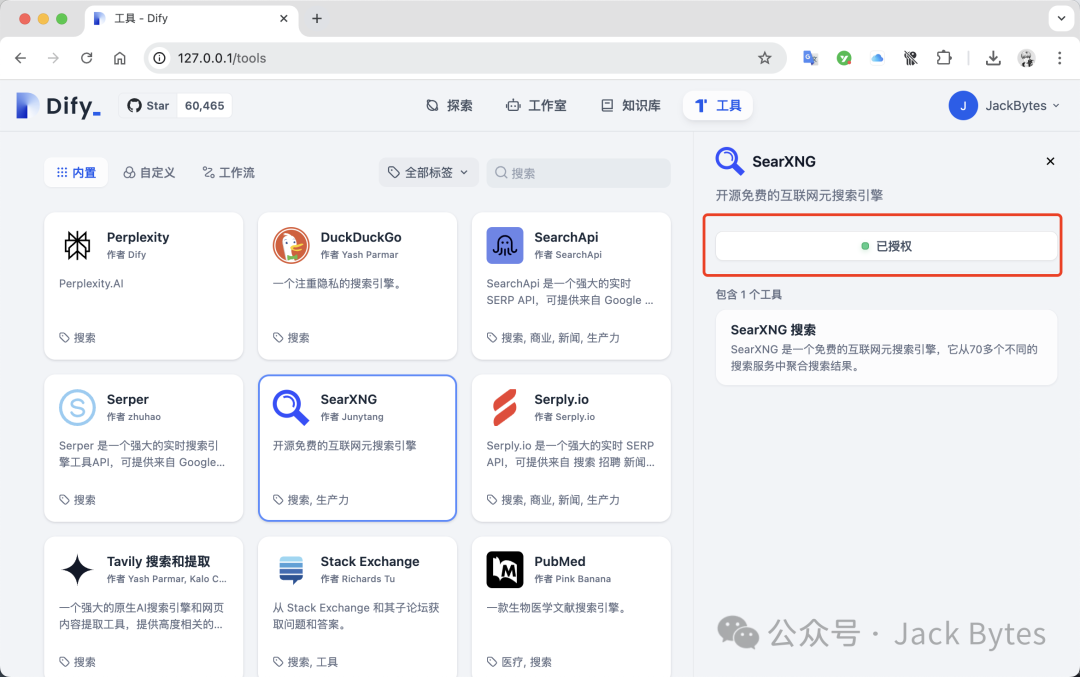View site information icon in address bar
Viewport: 1080px width, 677px height.
159,58
